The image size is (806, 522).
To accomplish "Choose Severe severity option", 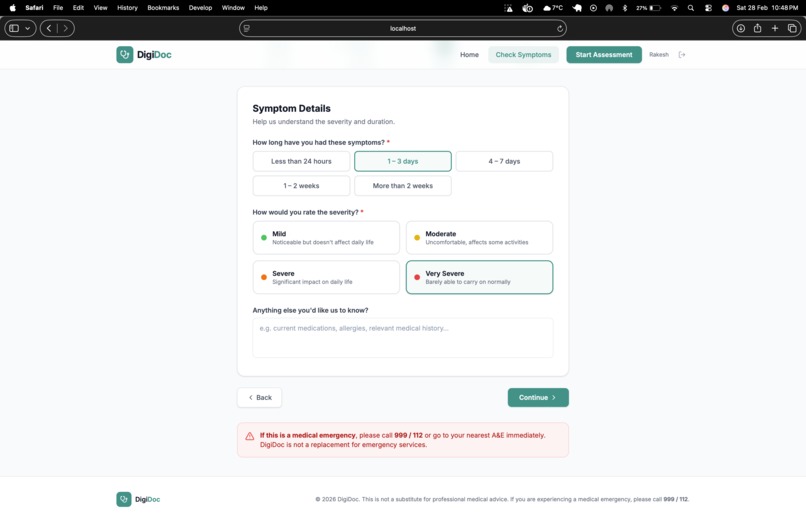I will pyautogui.click(x=326, y=277).
